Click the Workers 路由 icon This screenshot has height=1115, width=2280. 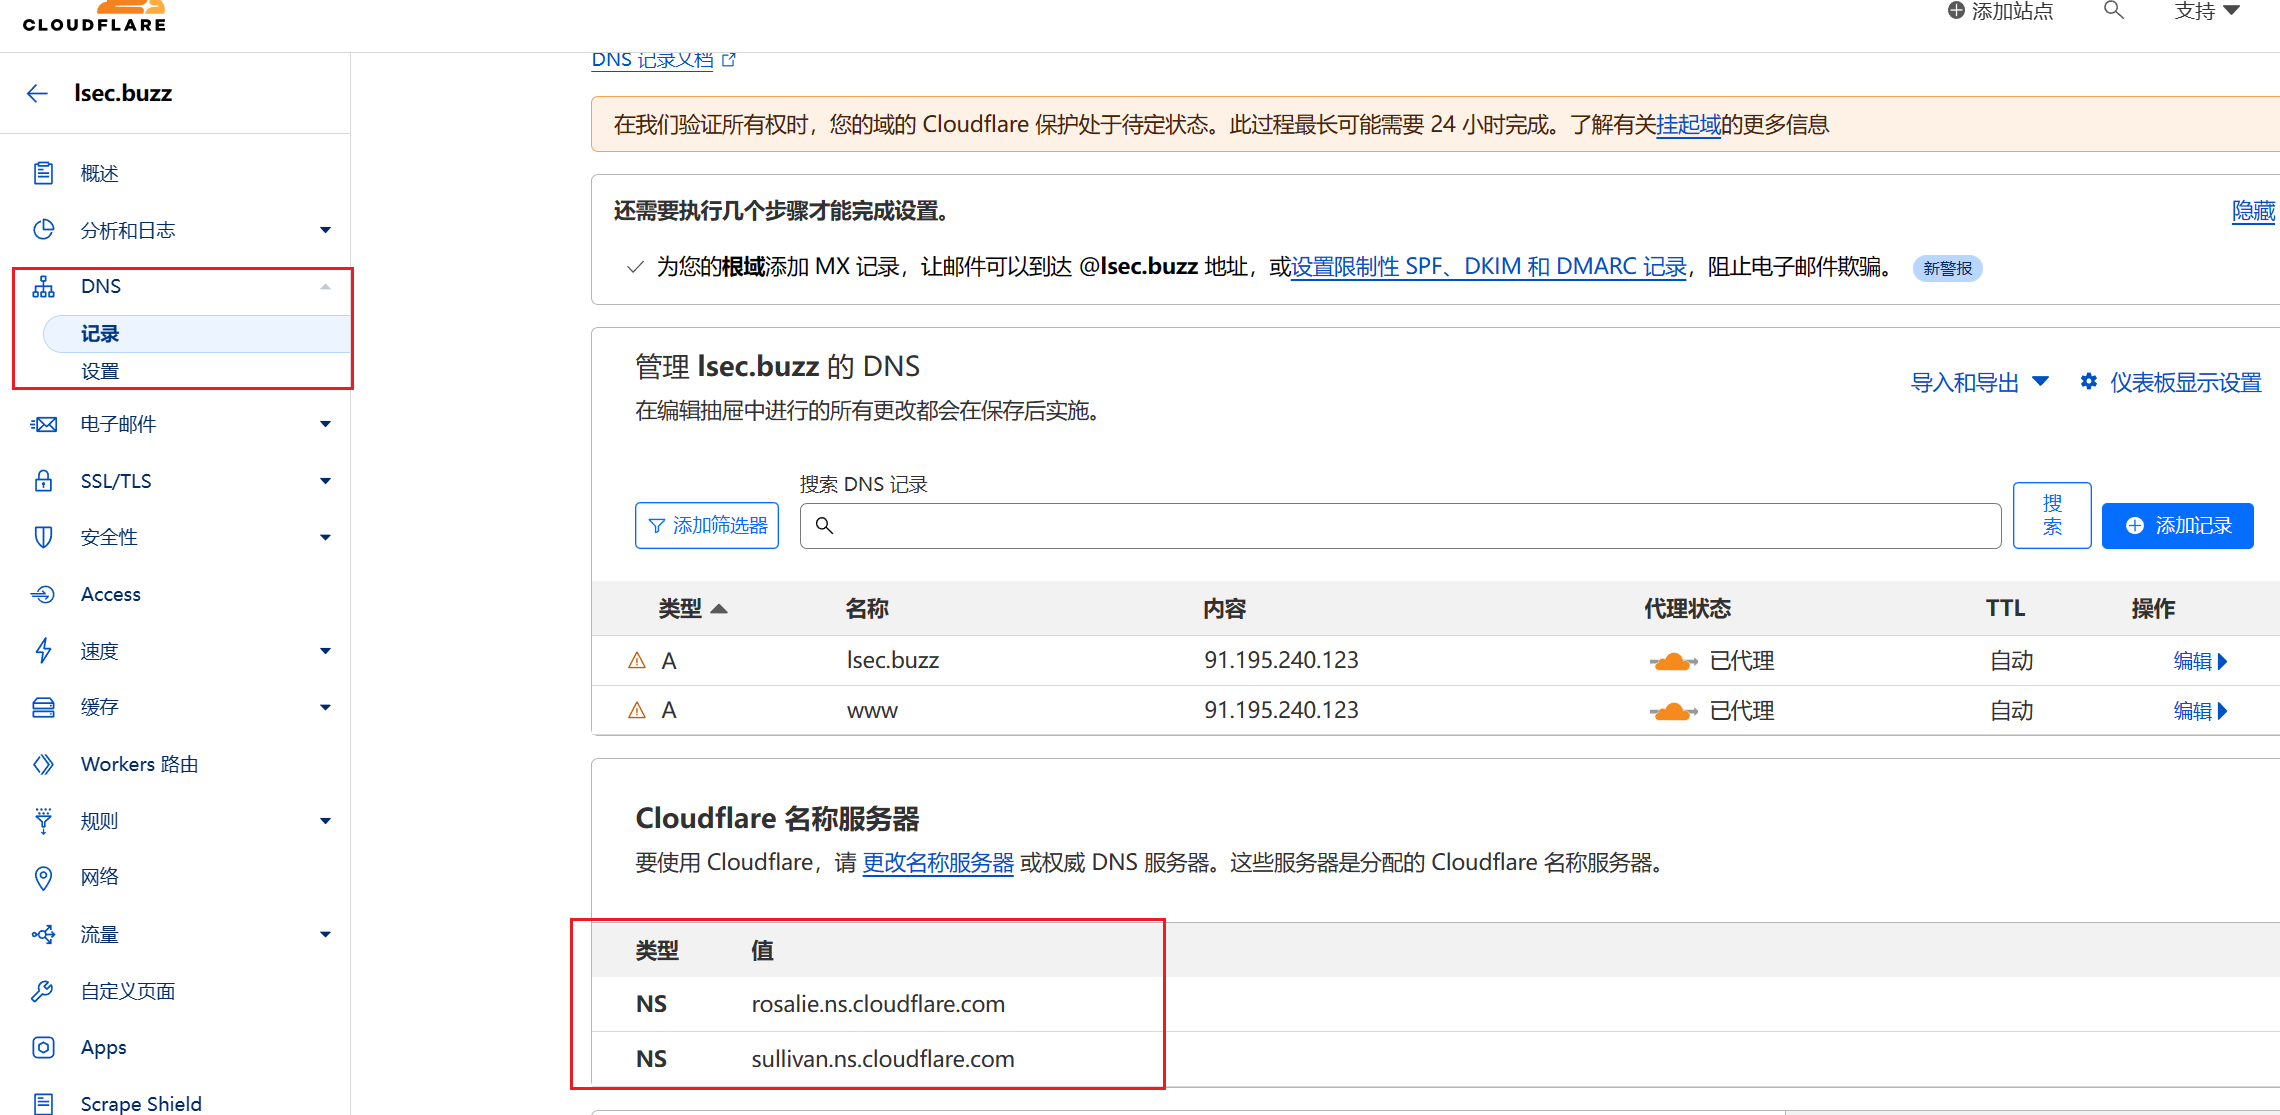click(43, 764)
